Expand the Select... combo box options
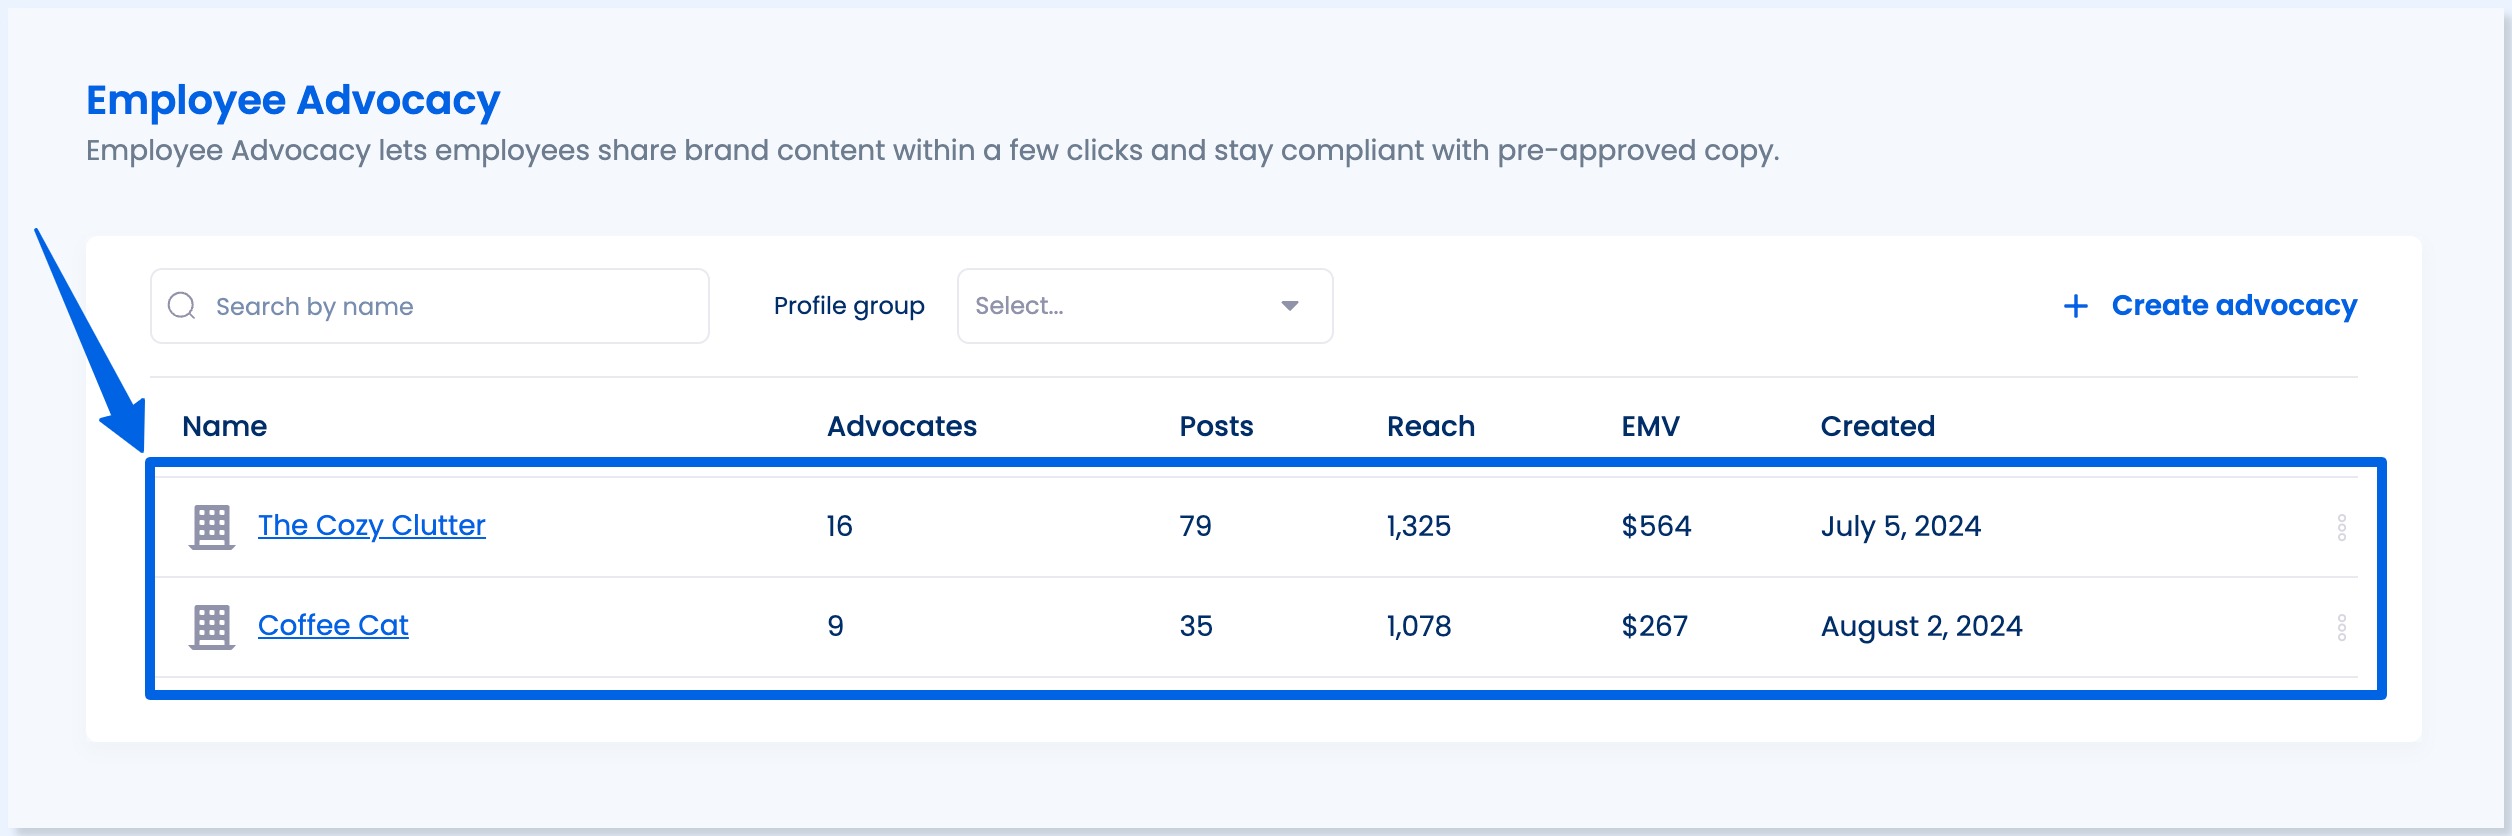The image size is (2512, 836). coord(1143,305)
